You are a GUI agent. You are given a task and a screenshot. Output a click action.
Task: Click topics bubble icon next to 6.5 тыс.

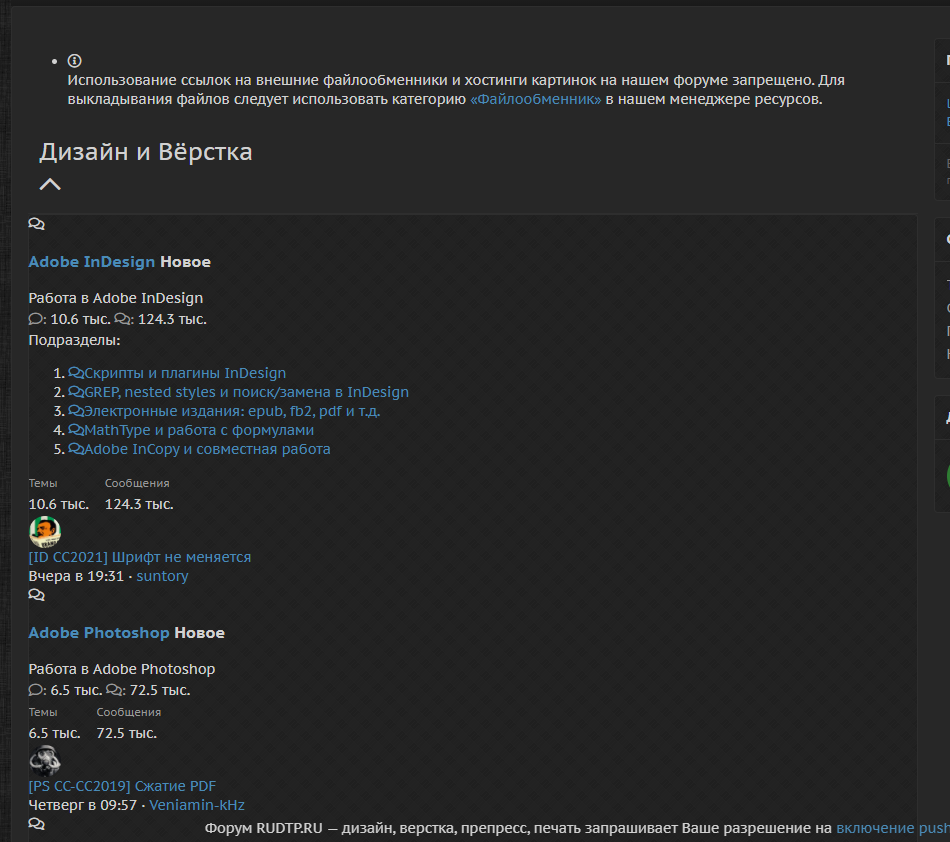(x=36, y=690)
